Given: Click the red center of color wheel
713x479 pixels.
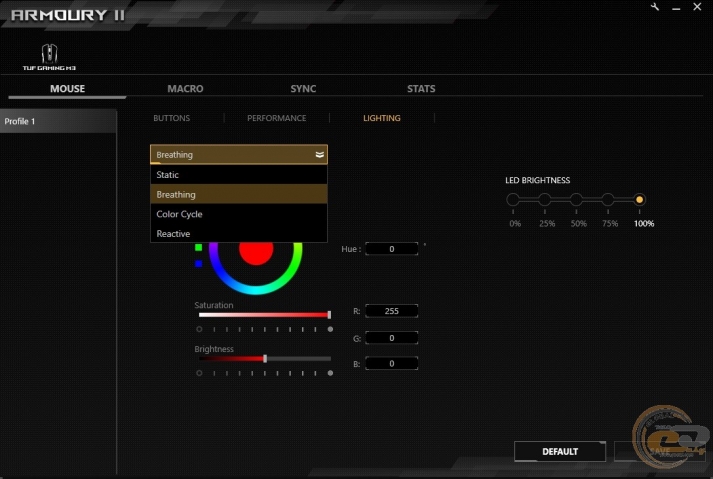Looking at the screenshot, I should click(256, 252).
